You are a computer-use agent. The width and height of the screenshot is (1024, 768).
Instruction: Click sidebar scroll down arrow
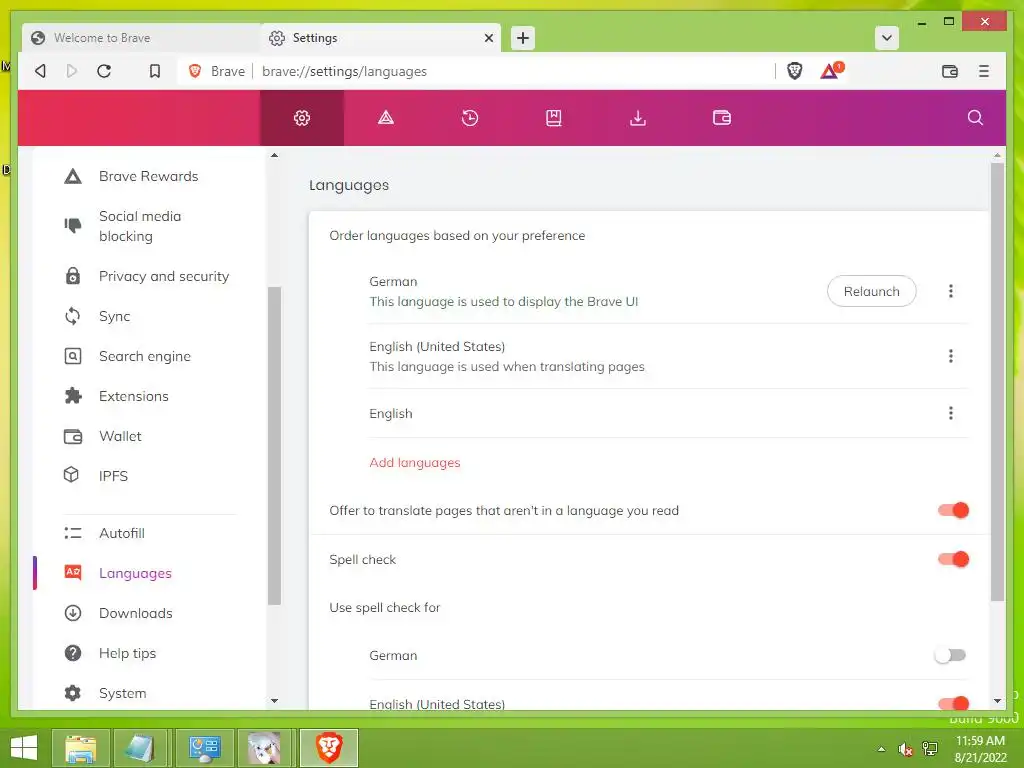pyautogui.click(x=274, y=701)
